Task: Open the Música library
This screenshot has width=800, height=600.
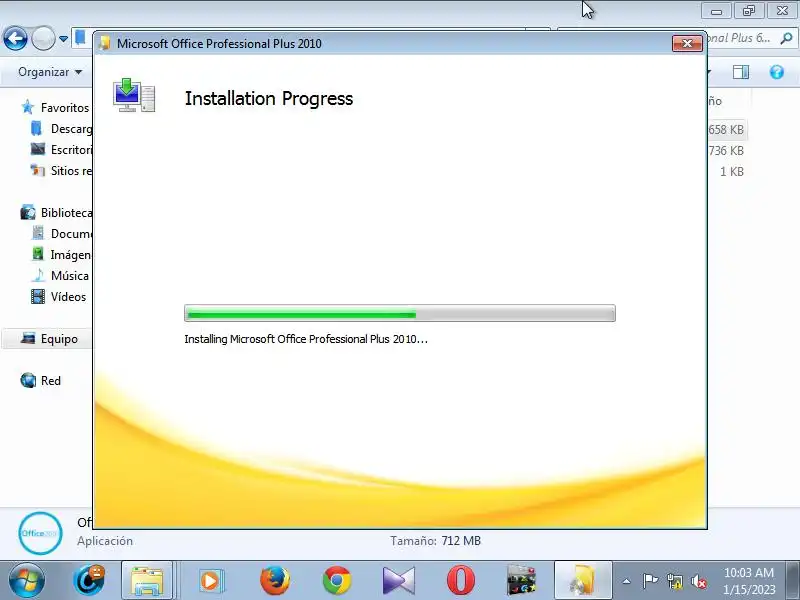Action: coord(70,276)
